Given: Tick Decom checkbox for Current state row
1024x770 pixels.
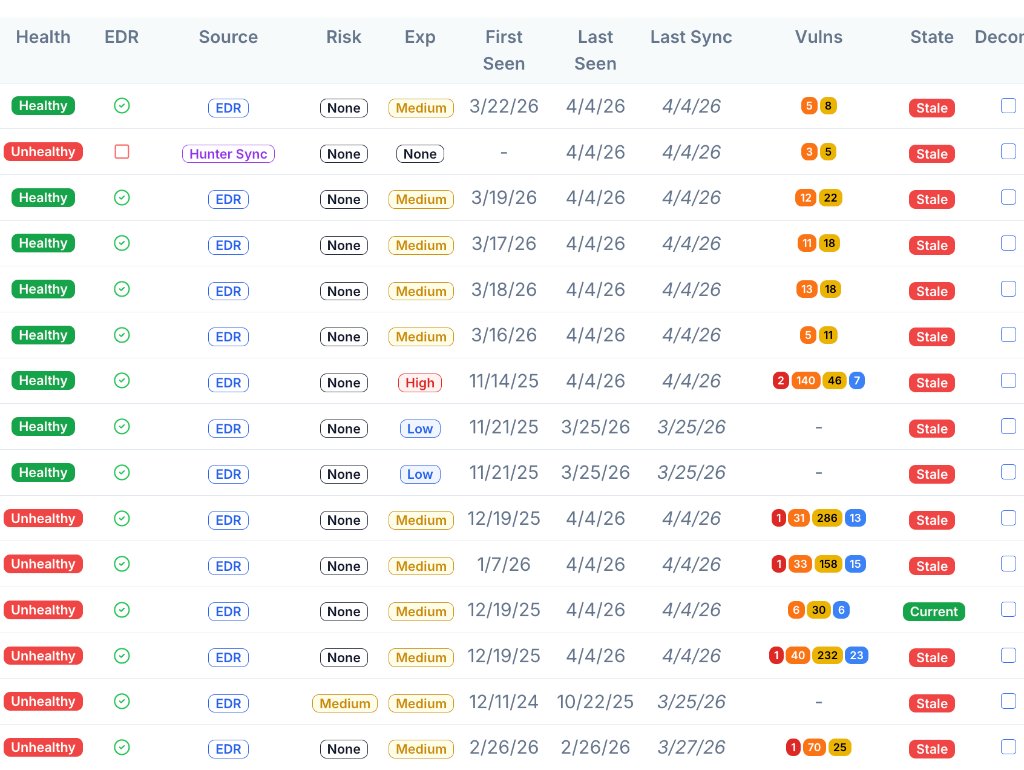Looking at the screenshot, I should click(x=1008, y=609).
